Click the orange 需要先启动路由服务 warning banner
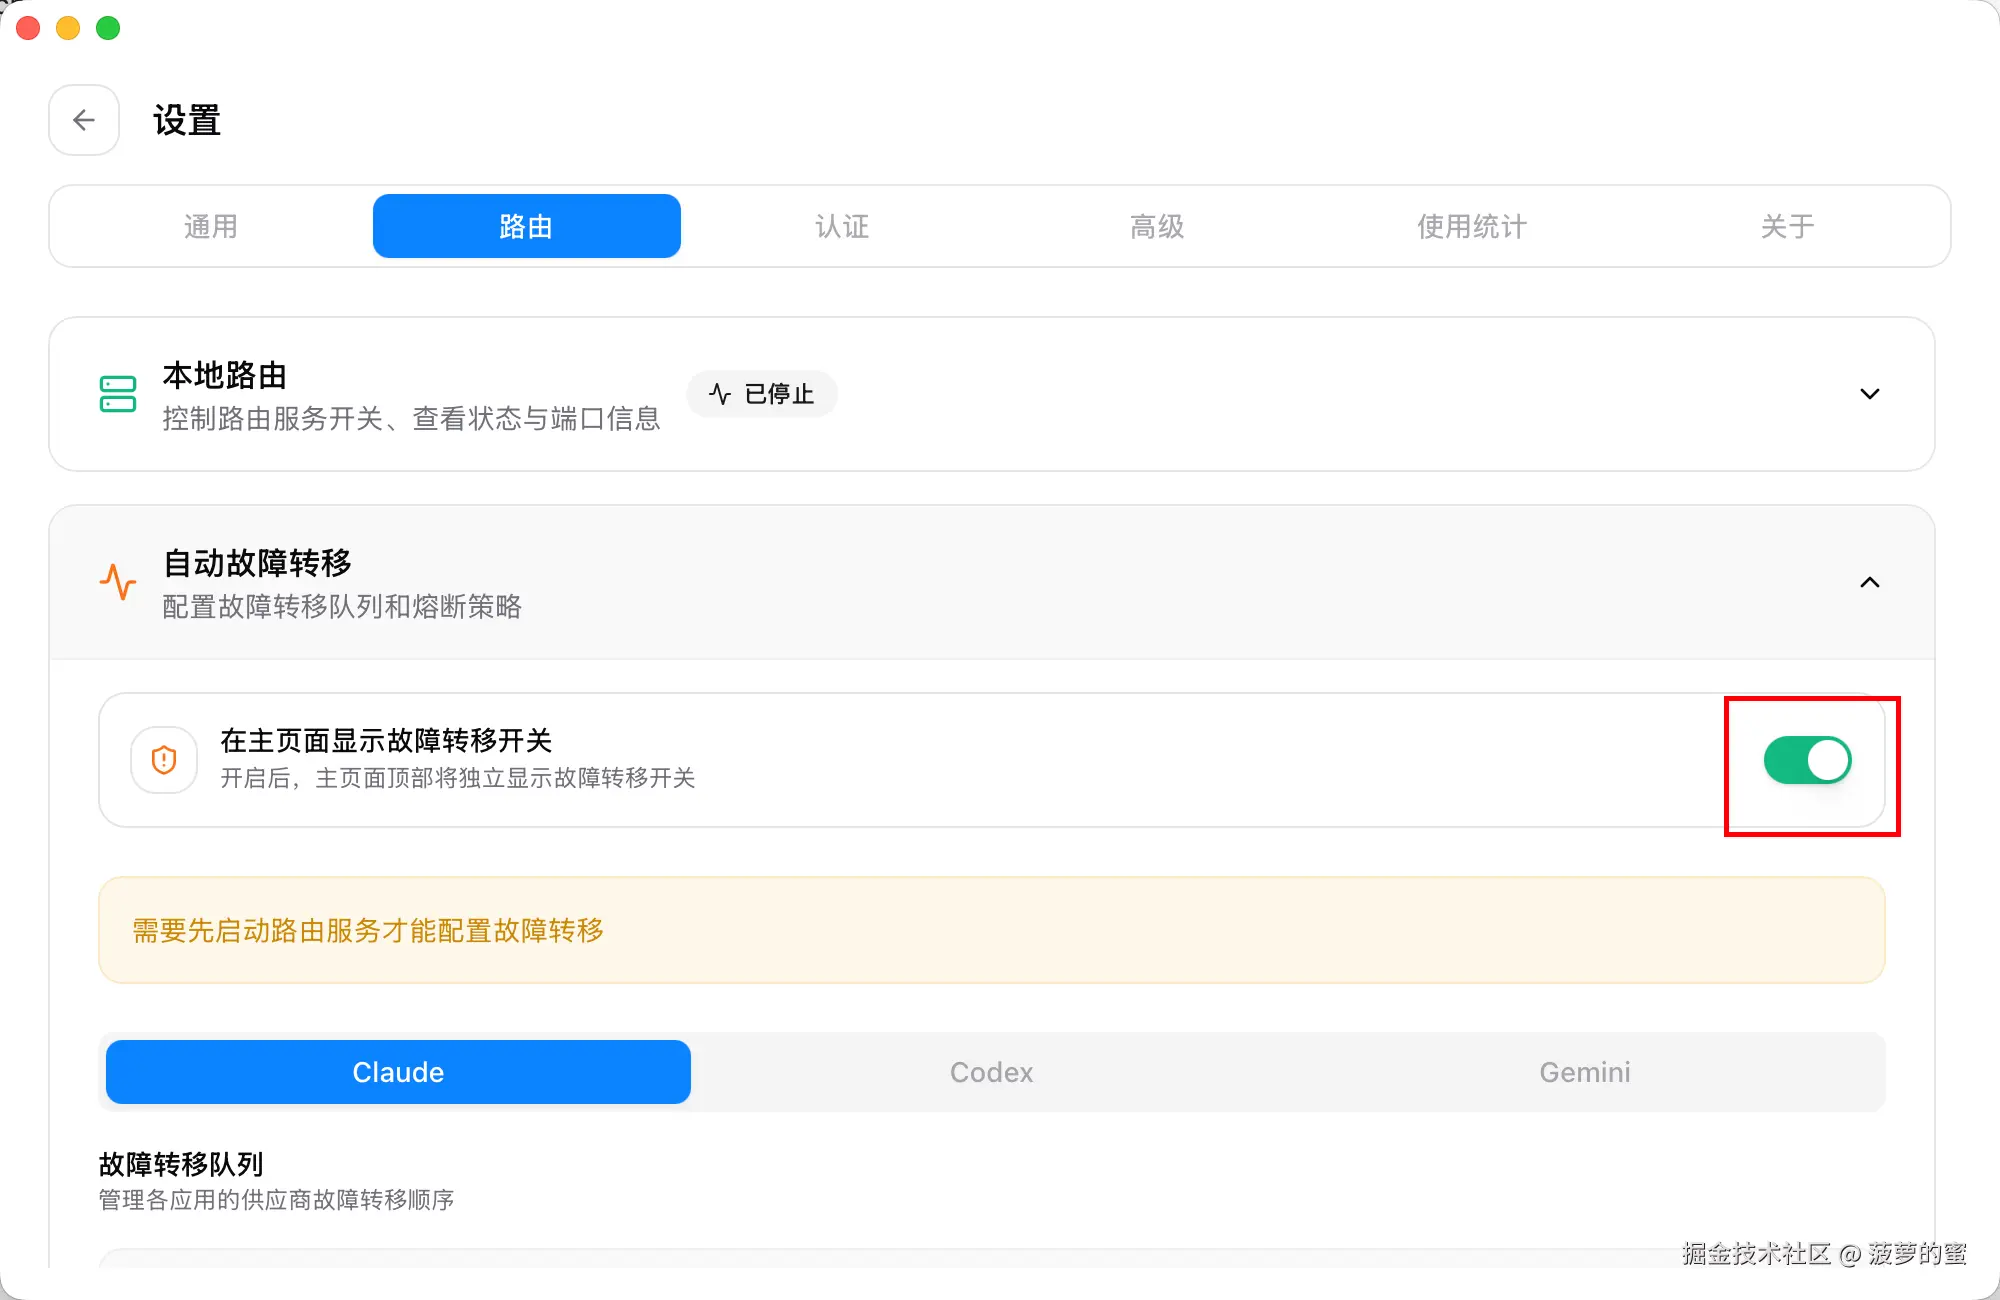The height and width of the screenshot is (1300, 2000). tap(991, 930)
